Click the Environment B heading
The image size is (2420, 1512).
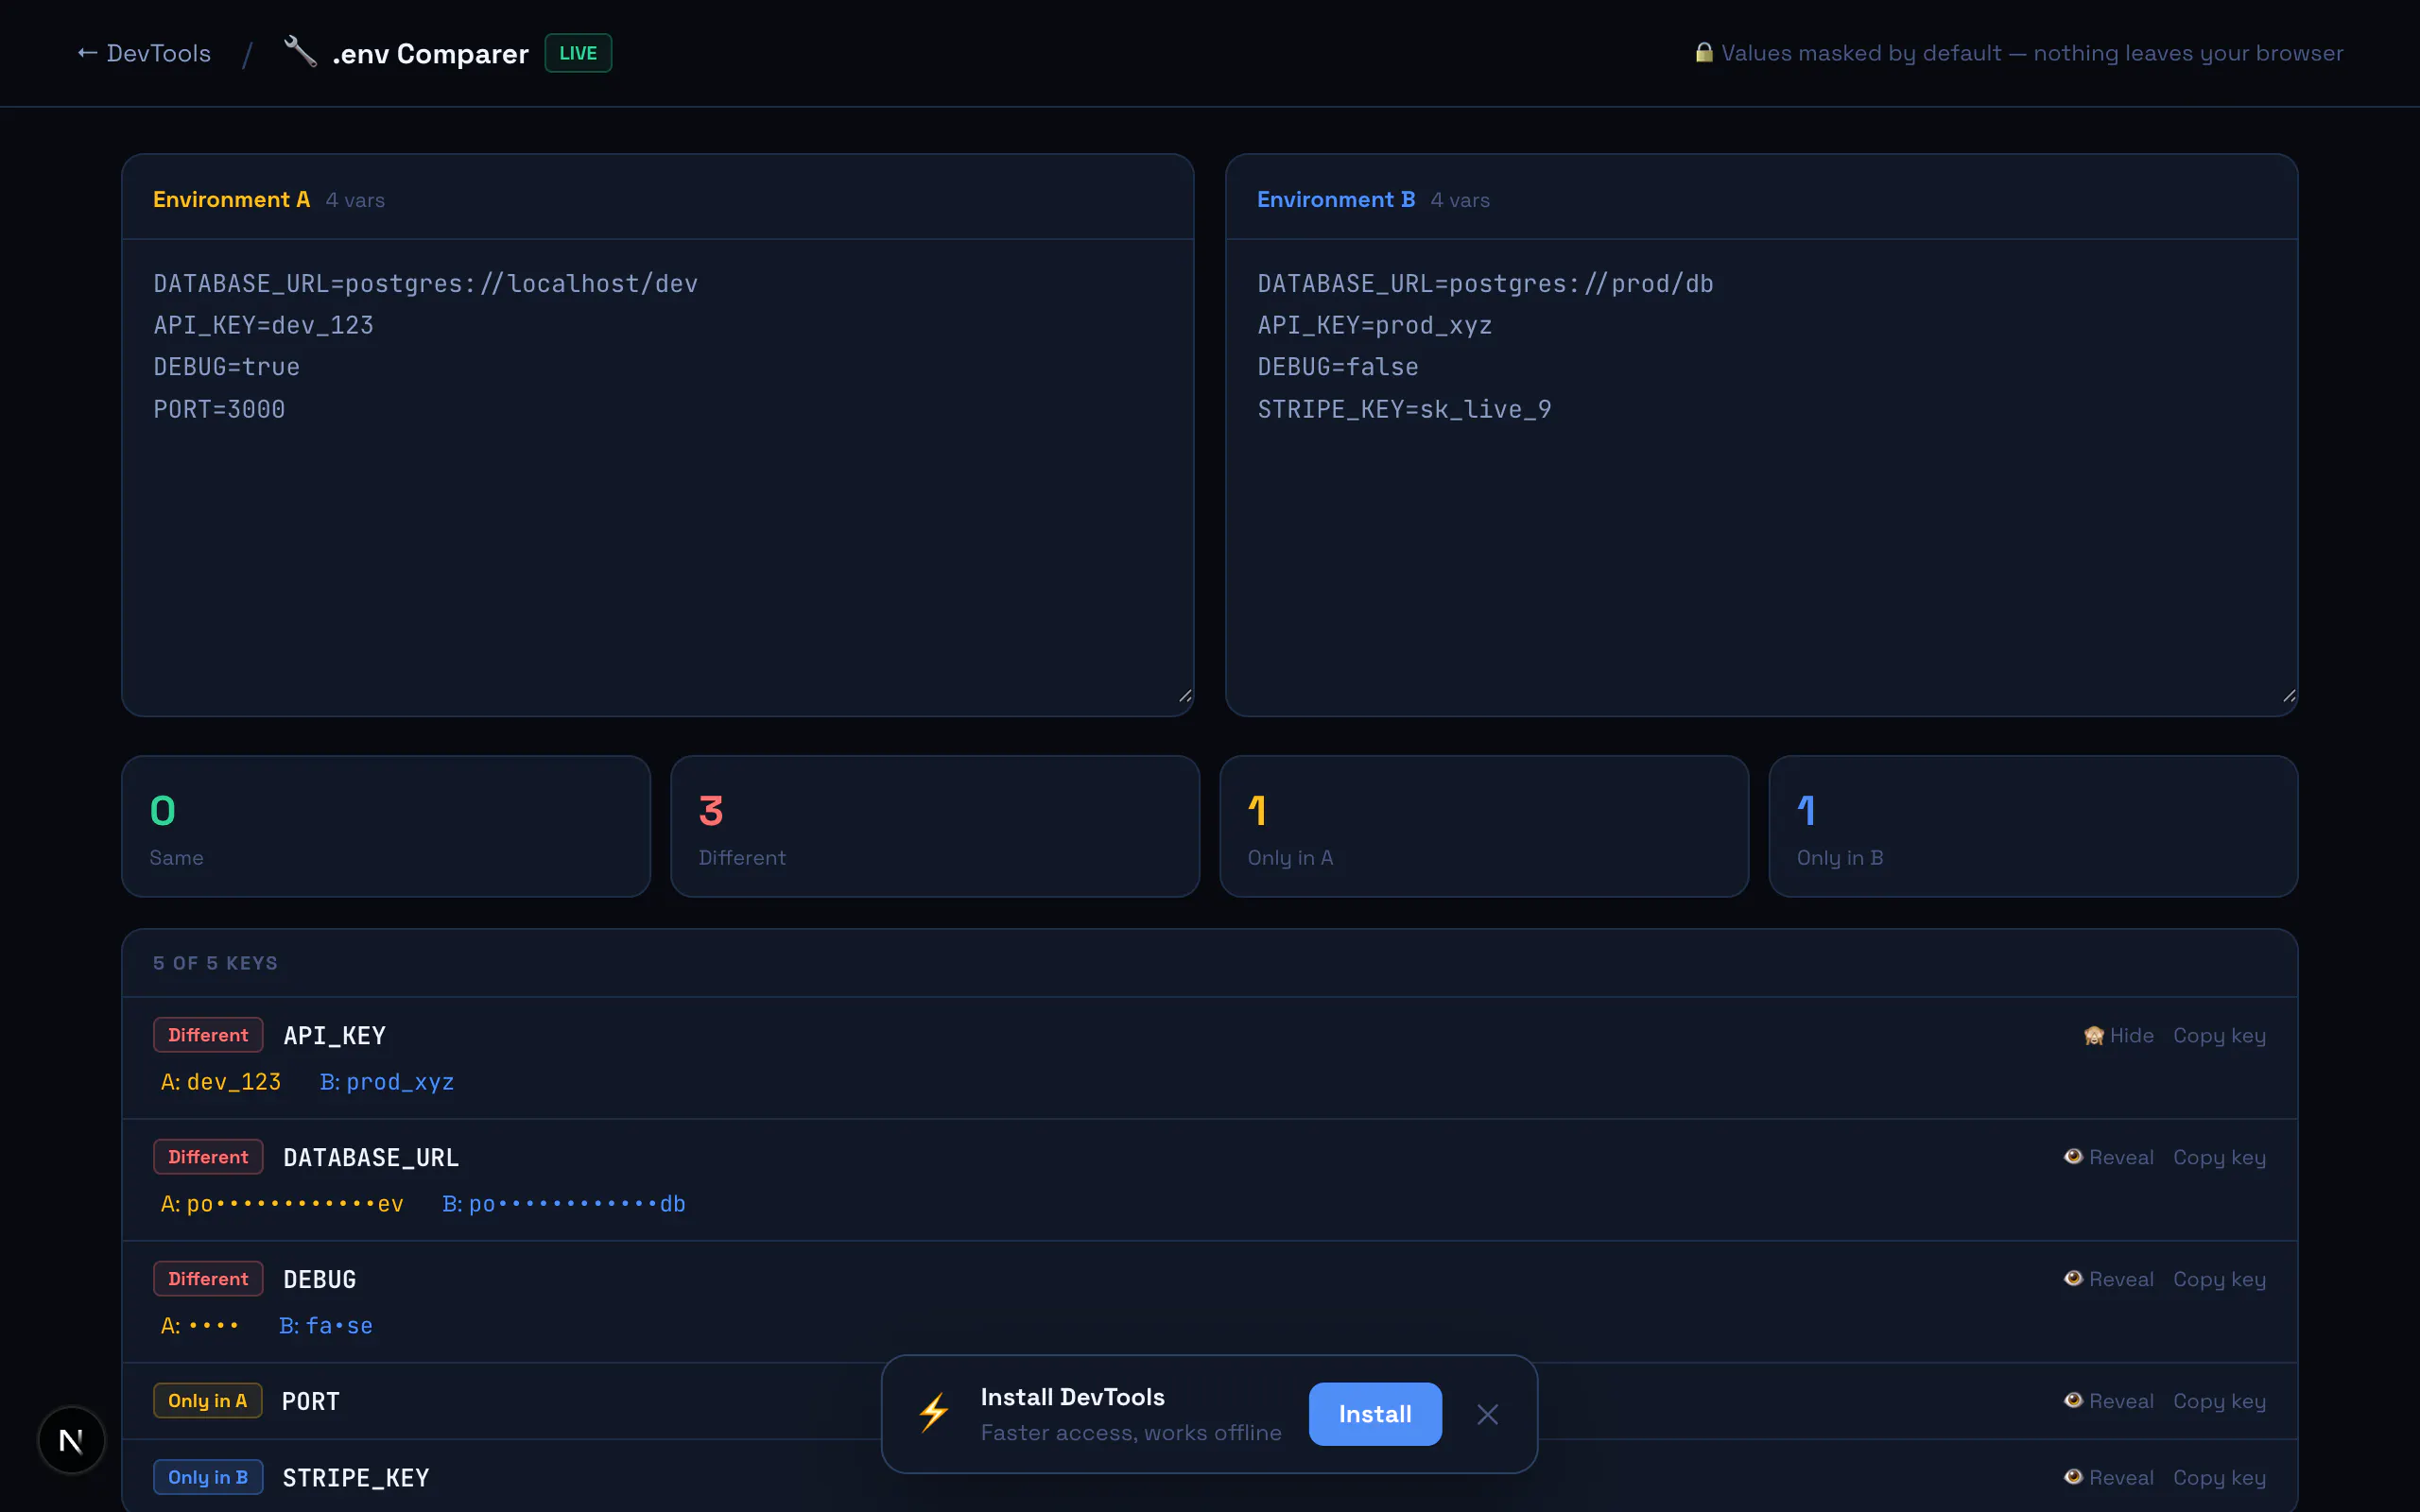coord(1336,199)
